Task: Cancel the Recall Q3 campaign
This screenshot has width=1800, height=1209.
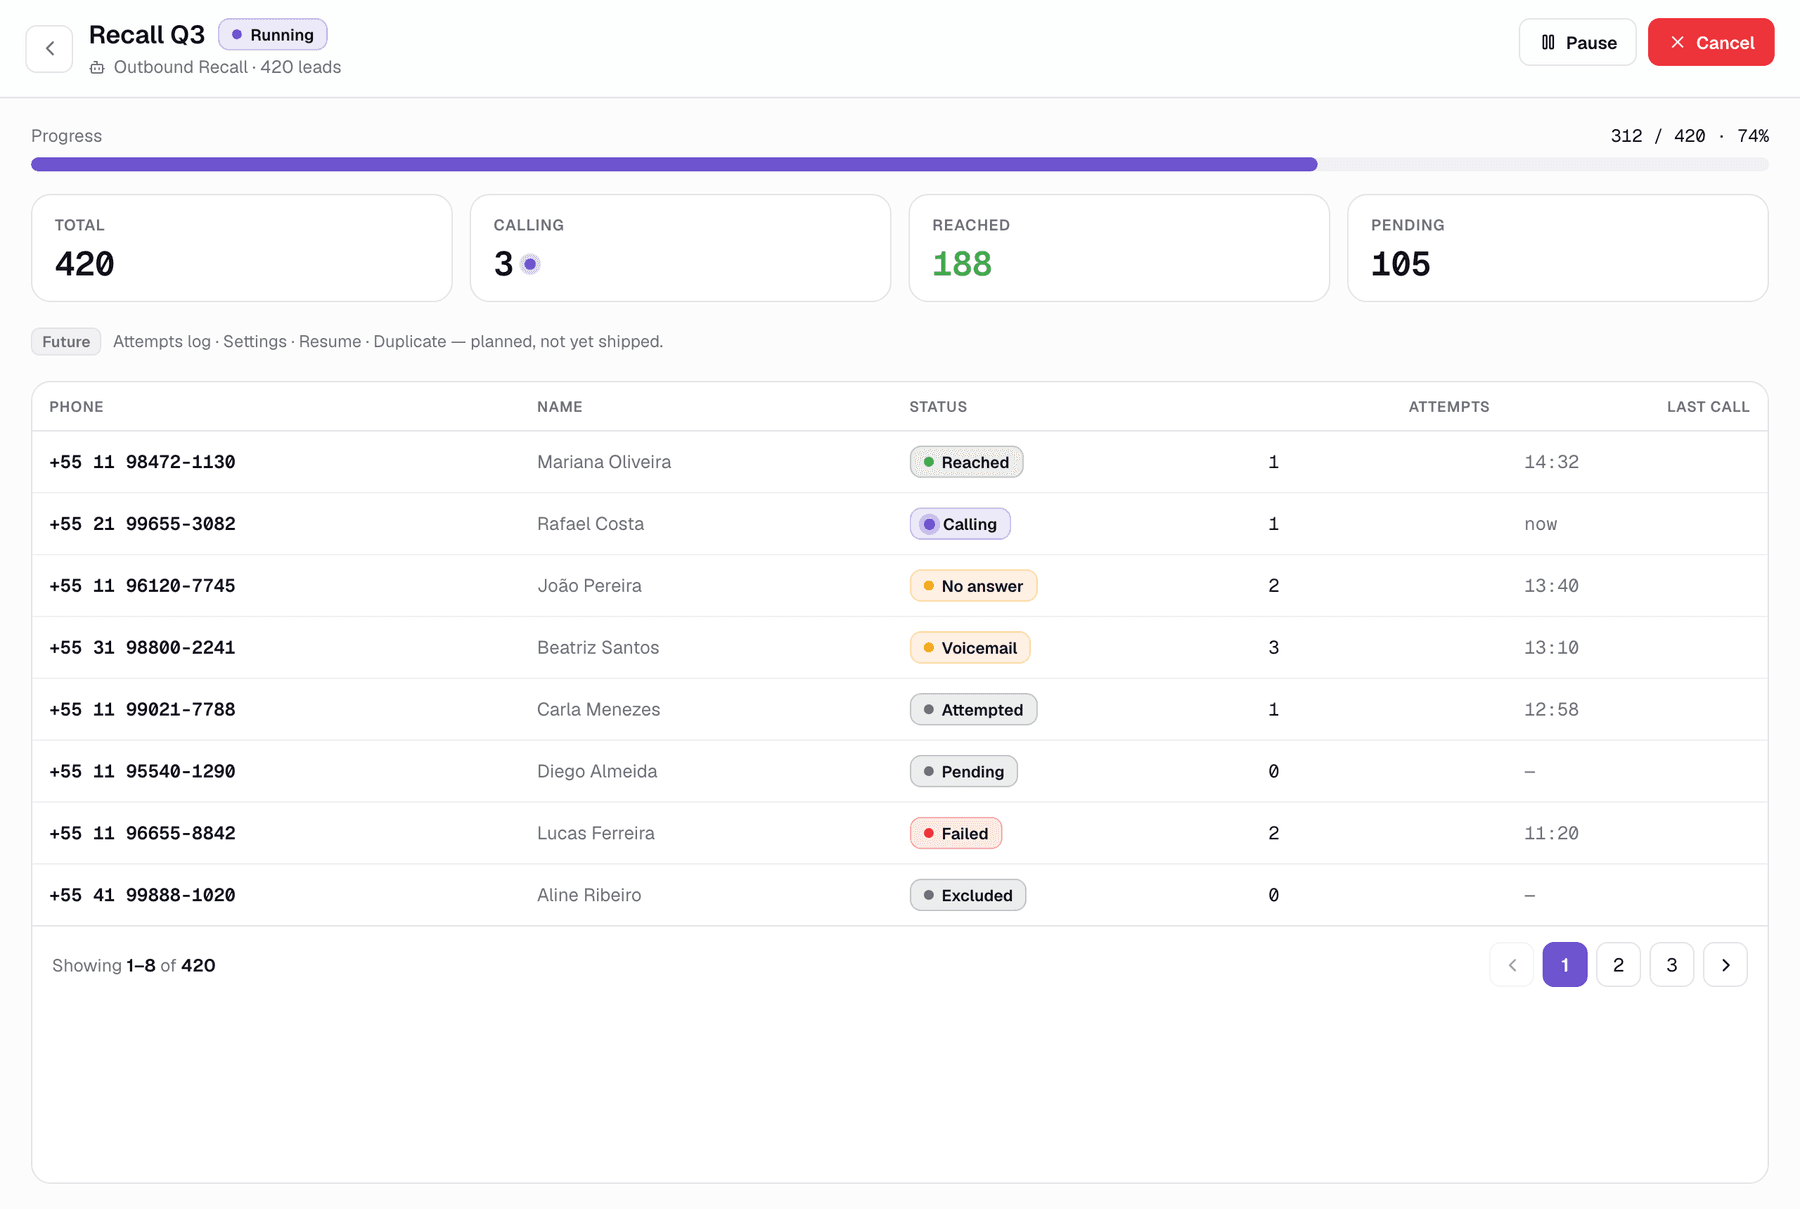Action: coord(1711,42)
